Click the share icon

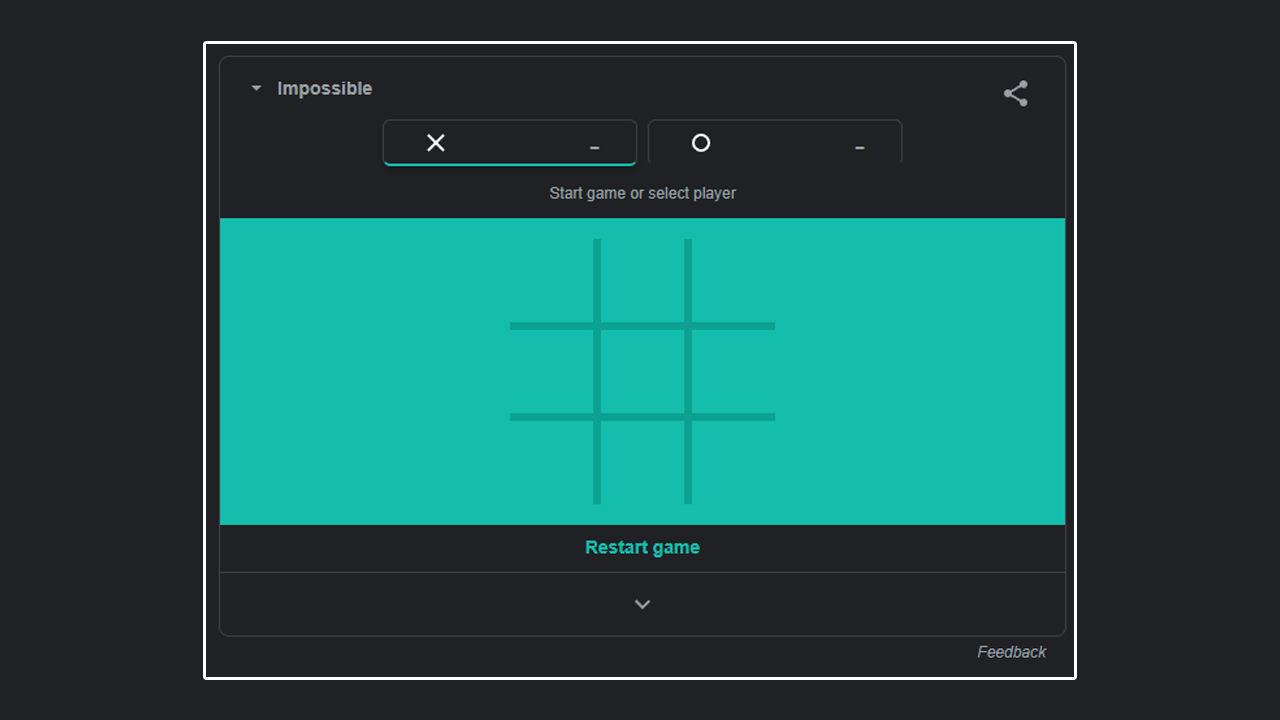click(x=1015, y=92)
